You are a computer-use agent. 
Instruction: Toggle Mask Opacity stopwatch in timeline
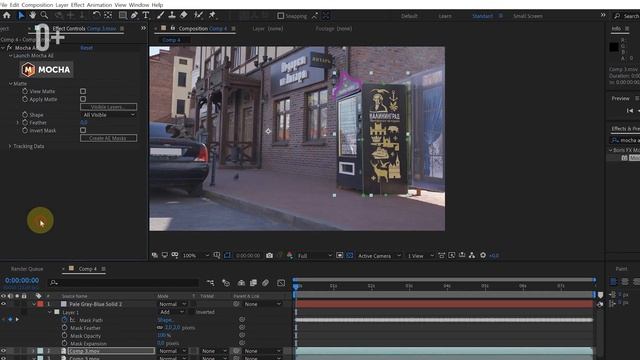coord(64,336)
